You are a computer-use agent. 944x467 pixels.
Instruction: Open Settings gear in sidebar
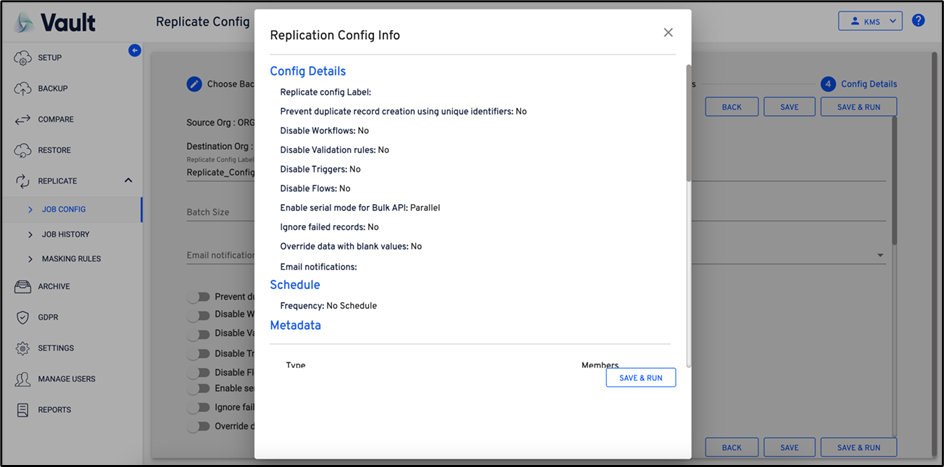[23, 348]
